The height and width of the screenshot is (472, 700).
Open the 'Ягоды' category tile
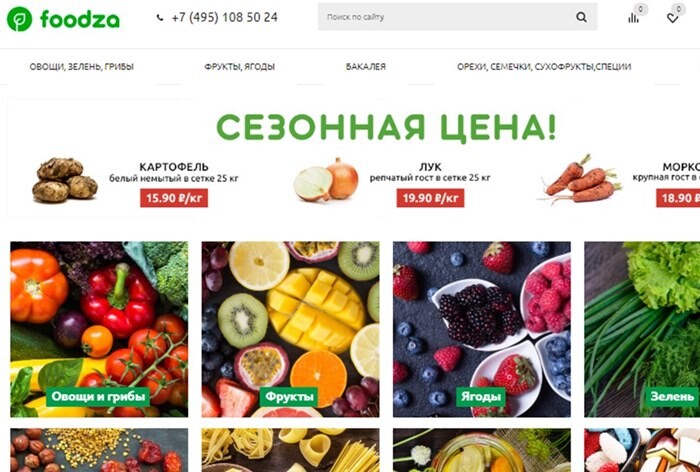[x=482, y=330]
